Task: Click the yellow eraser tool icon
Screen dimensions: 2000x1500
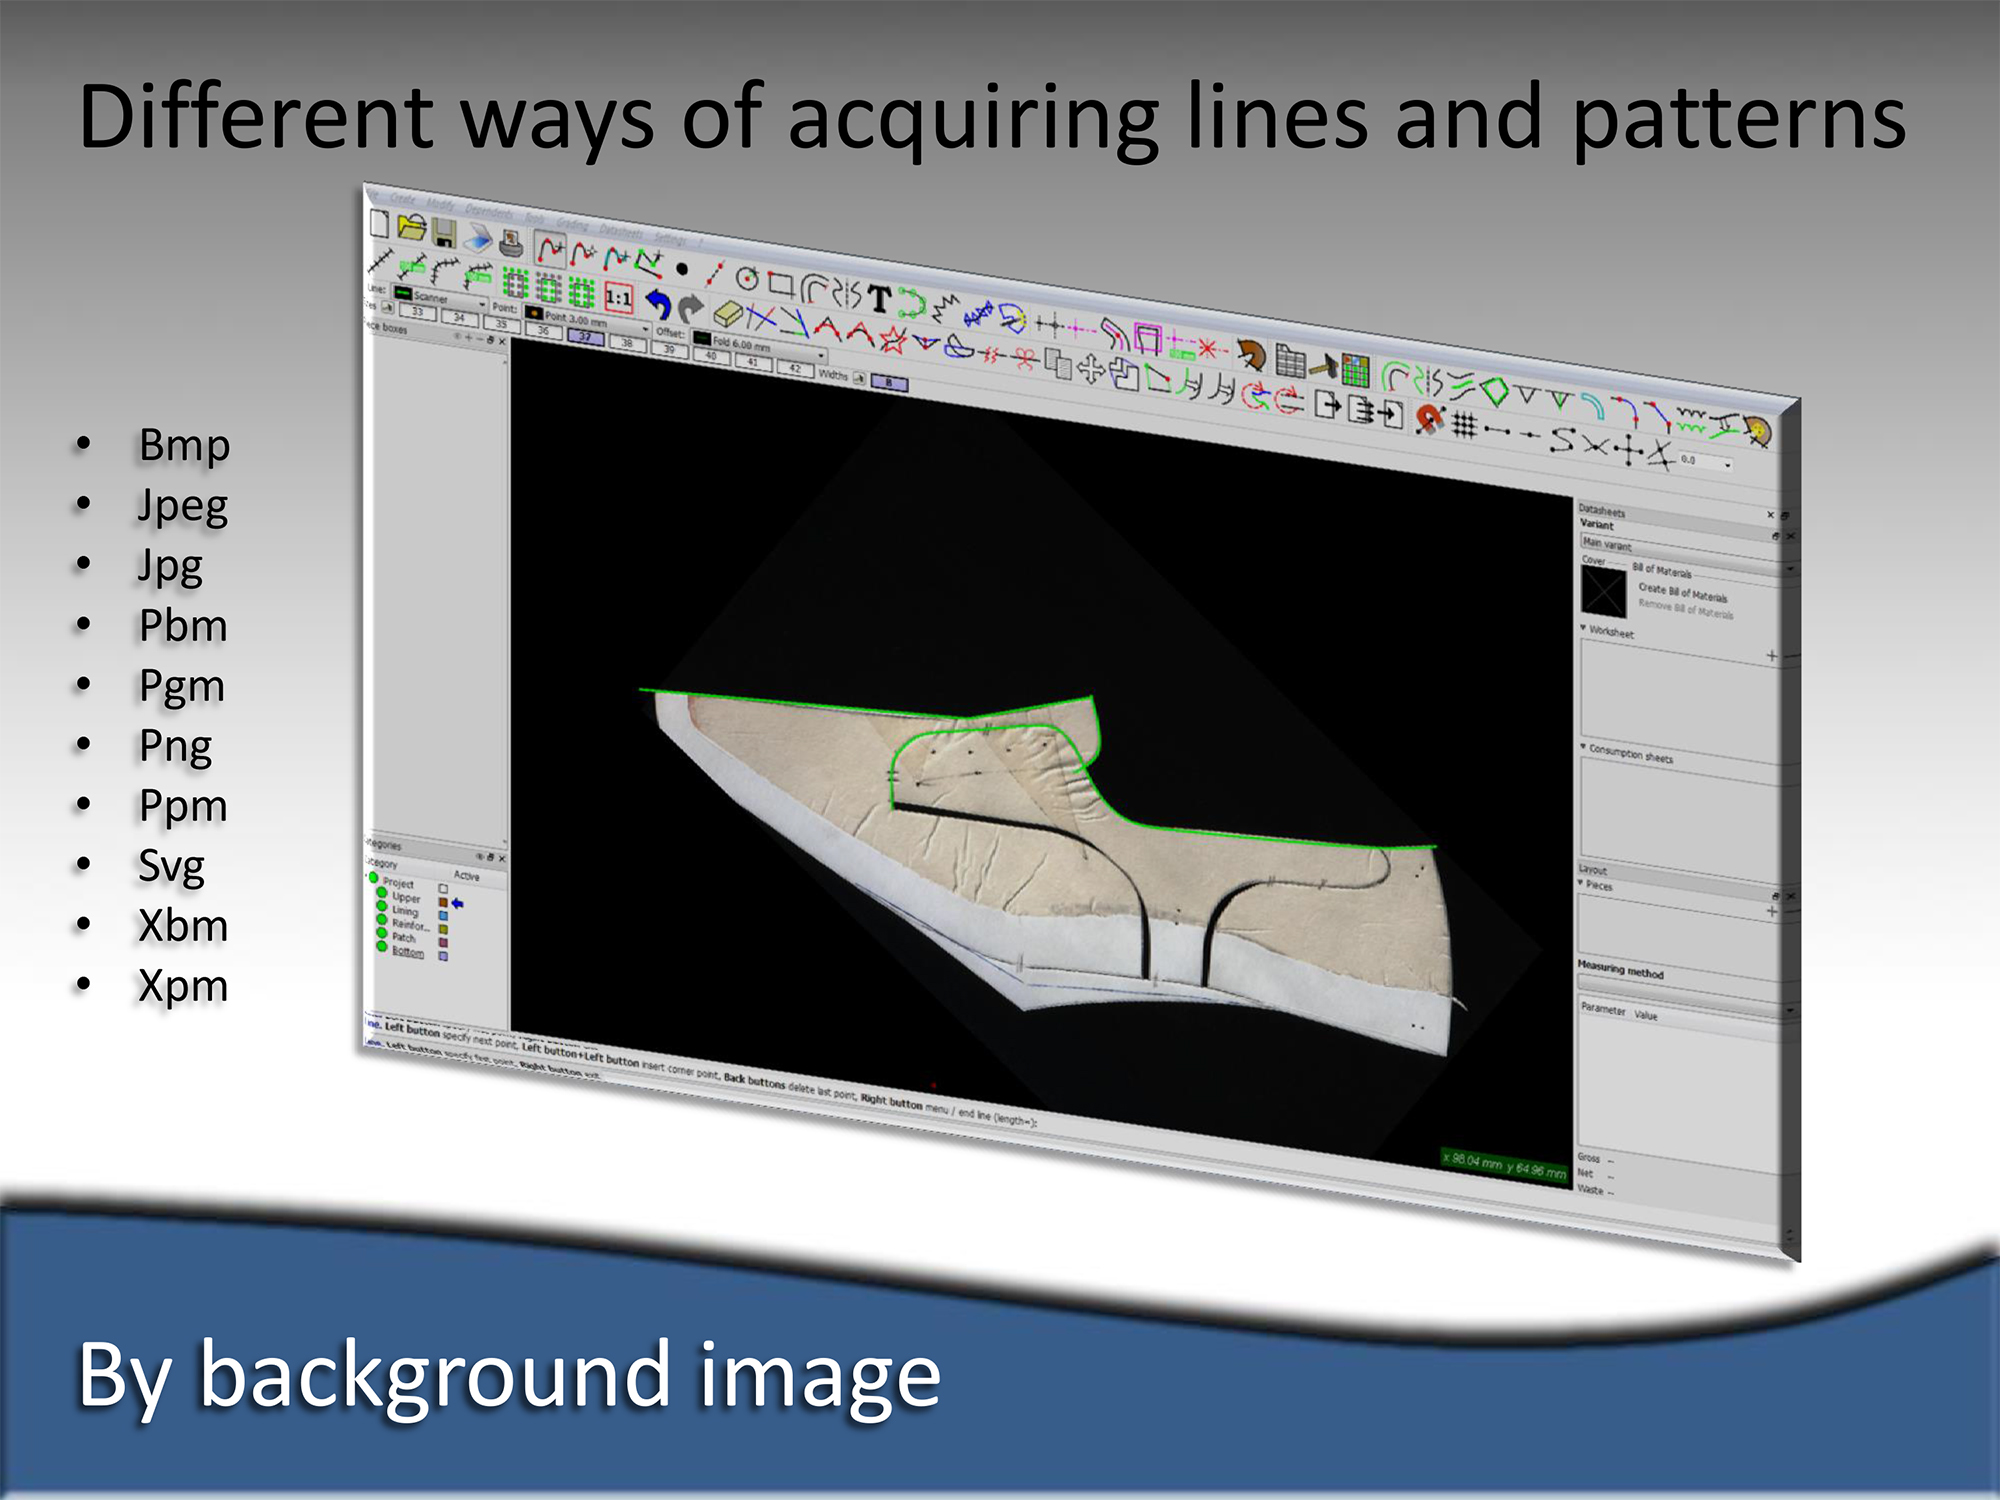Action: coord(729,315)
